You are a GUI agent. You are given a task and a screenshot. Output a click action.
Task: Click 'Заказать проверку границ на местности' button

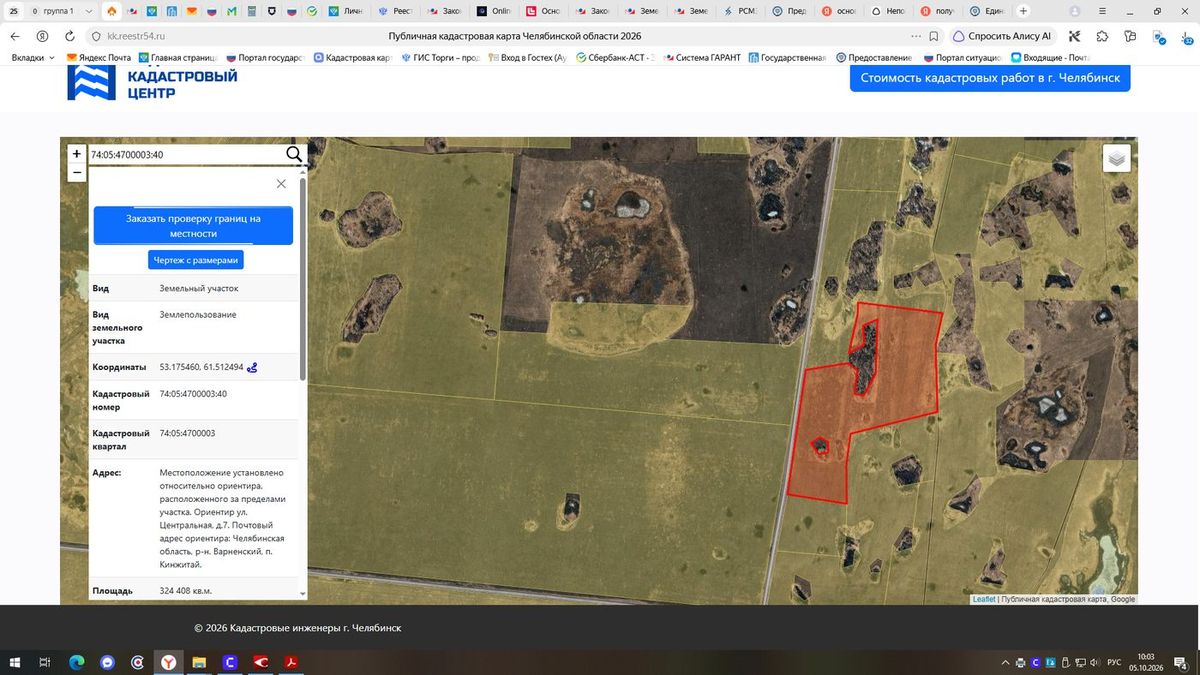click(193, 225)
